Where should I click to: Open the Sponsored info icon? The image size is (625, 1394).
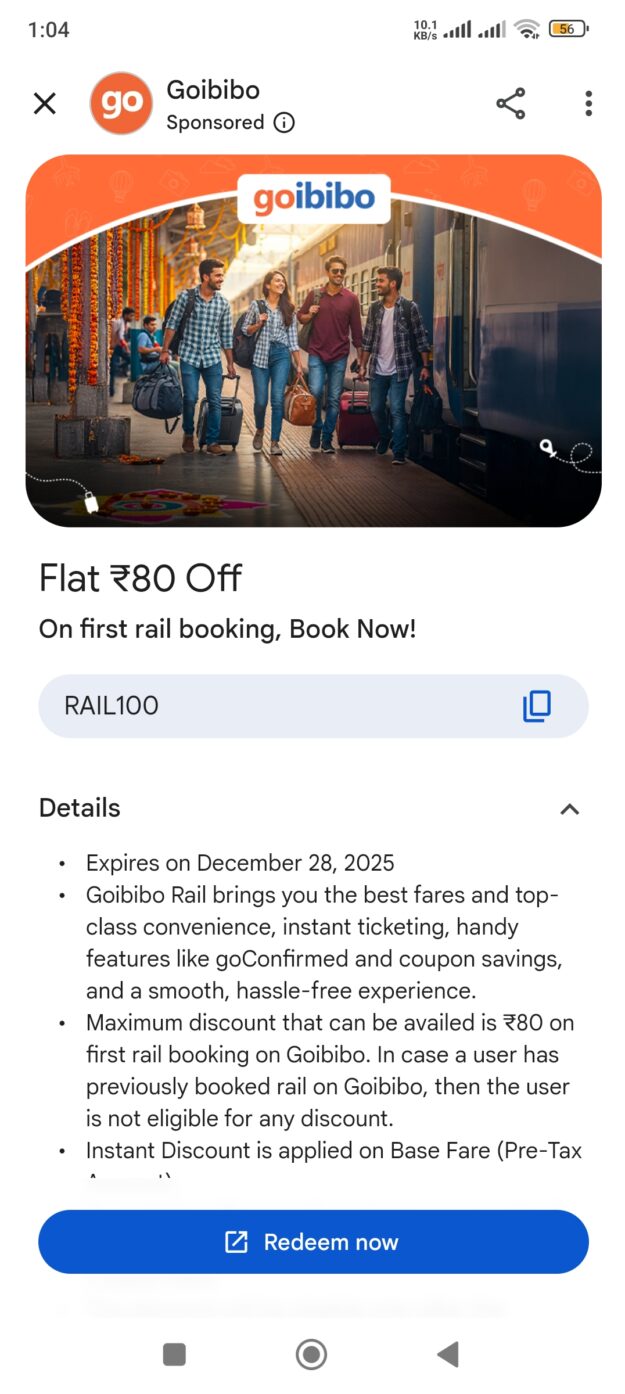[x=284, y=123]
